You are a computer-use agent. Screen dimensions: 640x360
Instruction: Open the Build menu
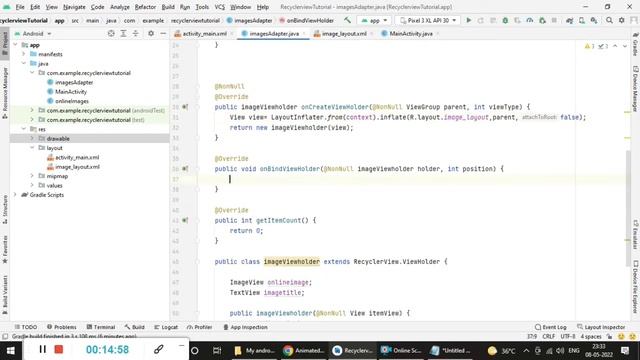(x=168, y=7)
